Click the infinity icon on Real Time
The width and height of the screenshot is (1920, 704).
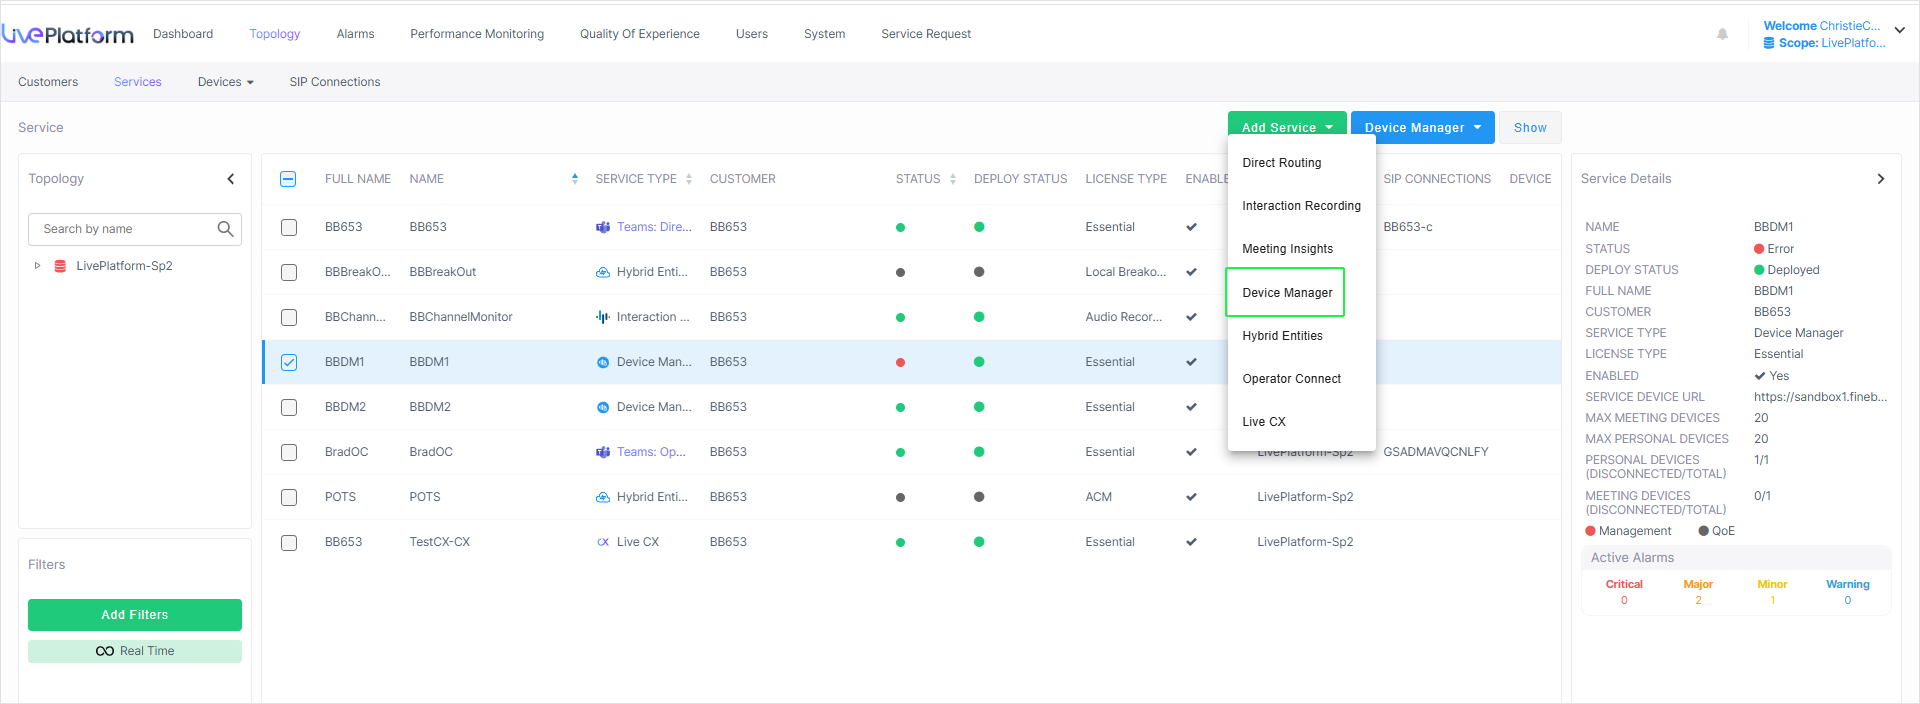pos(105,651)
